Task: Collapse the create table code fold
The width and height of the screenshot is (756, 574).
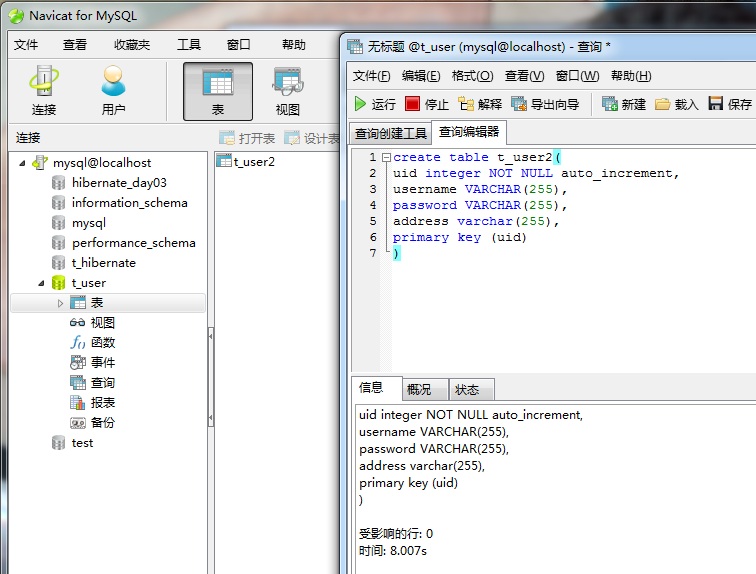Action: point(386,157)
